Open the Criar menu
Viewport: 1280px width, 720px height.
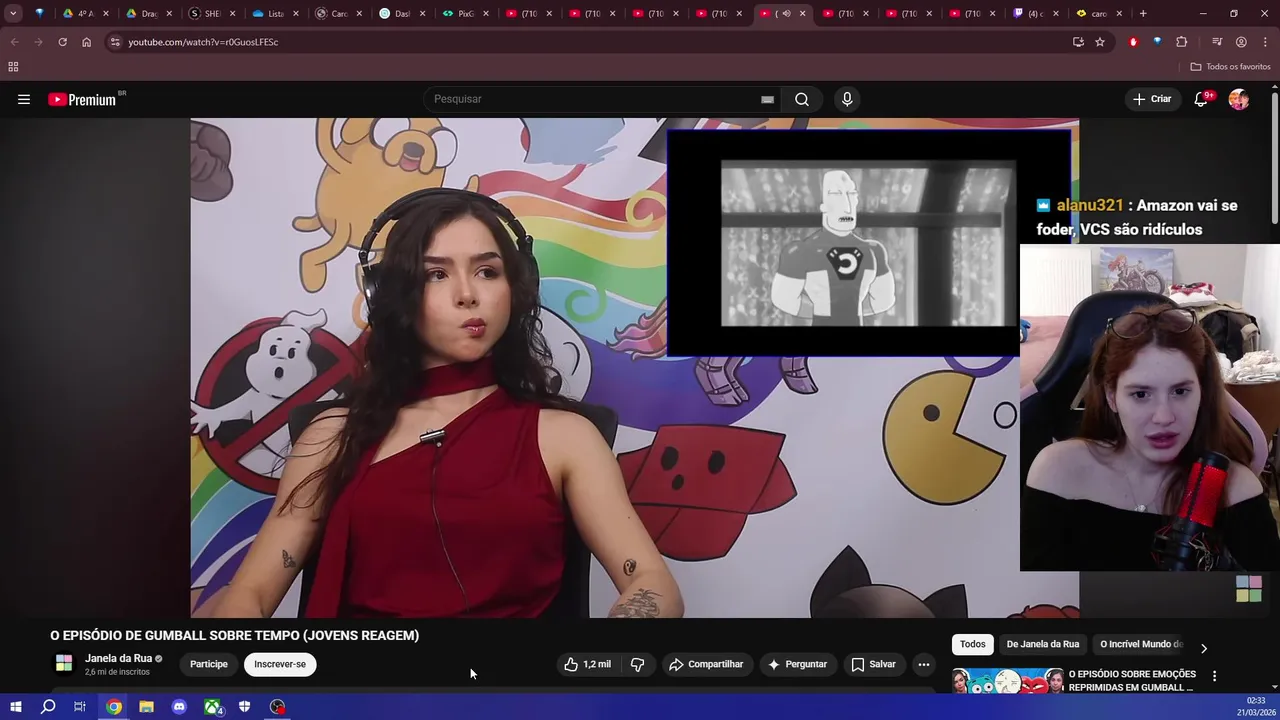point(1152,99)
